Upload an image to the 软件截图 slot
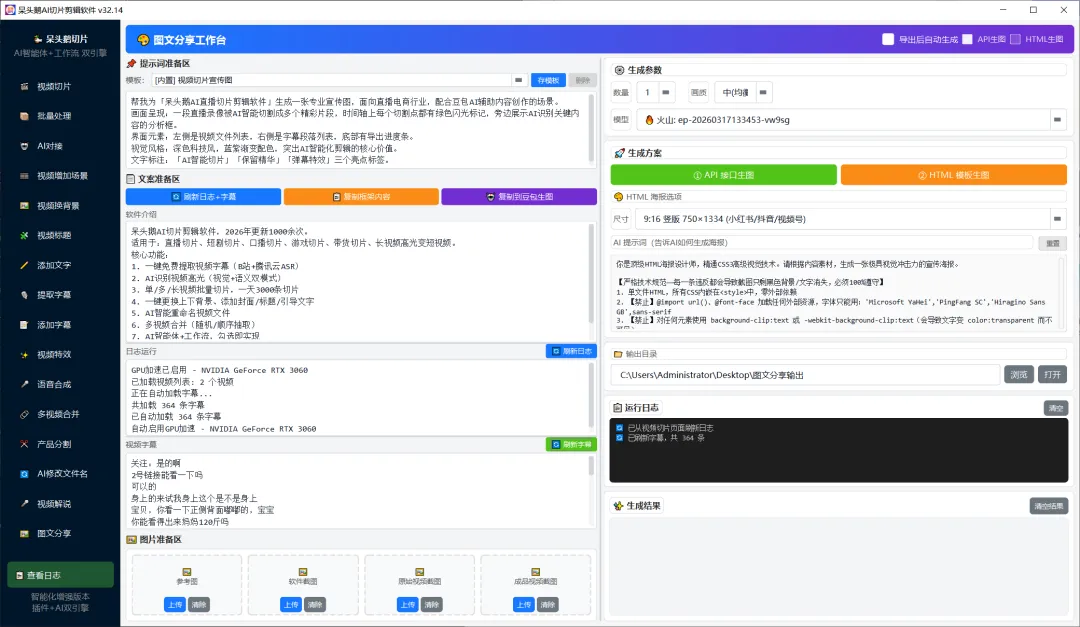 coord(291,604)
